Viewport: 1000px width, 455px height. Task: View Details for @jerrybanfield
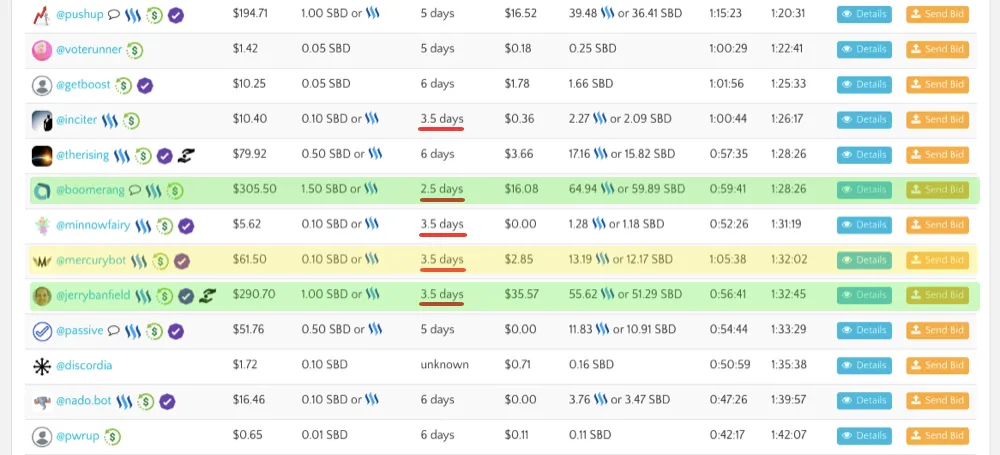pos(864,295)
